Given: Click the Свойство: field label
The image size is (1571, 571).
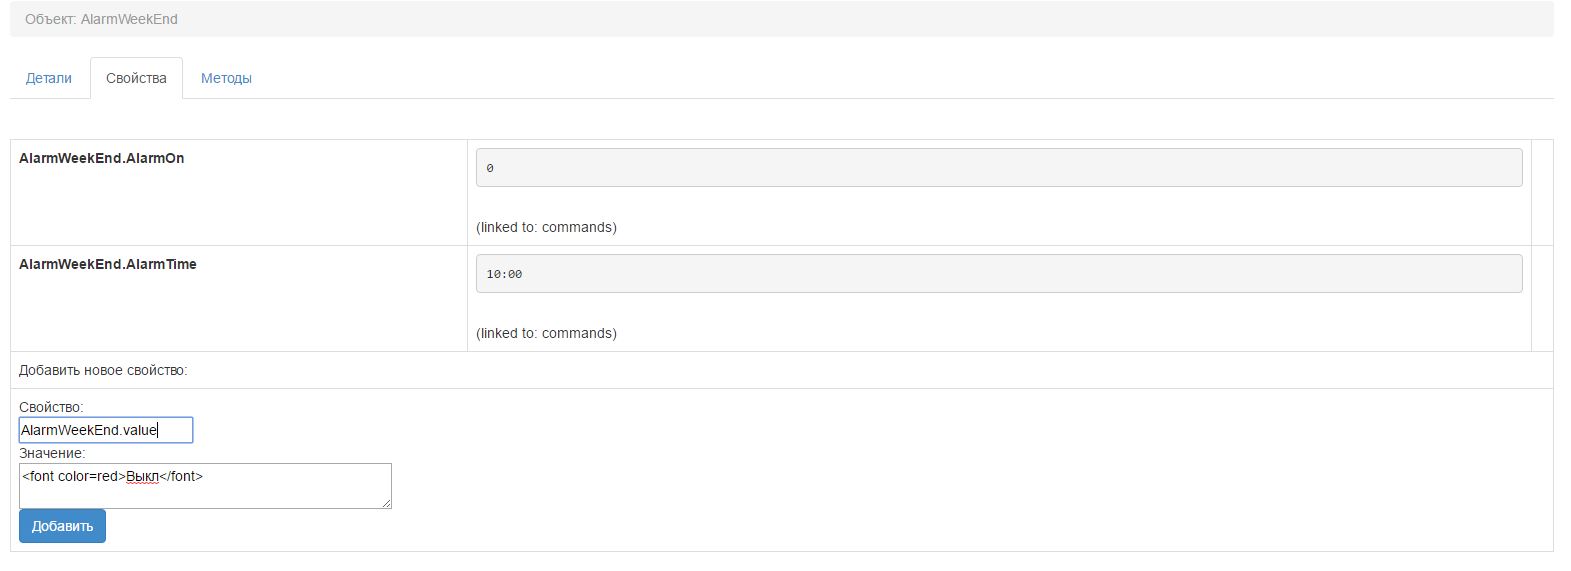Looking at the screenshot, I should pyautogui.click(x=51, y=407).
